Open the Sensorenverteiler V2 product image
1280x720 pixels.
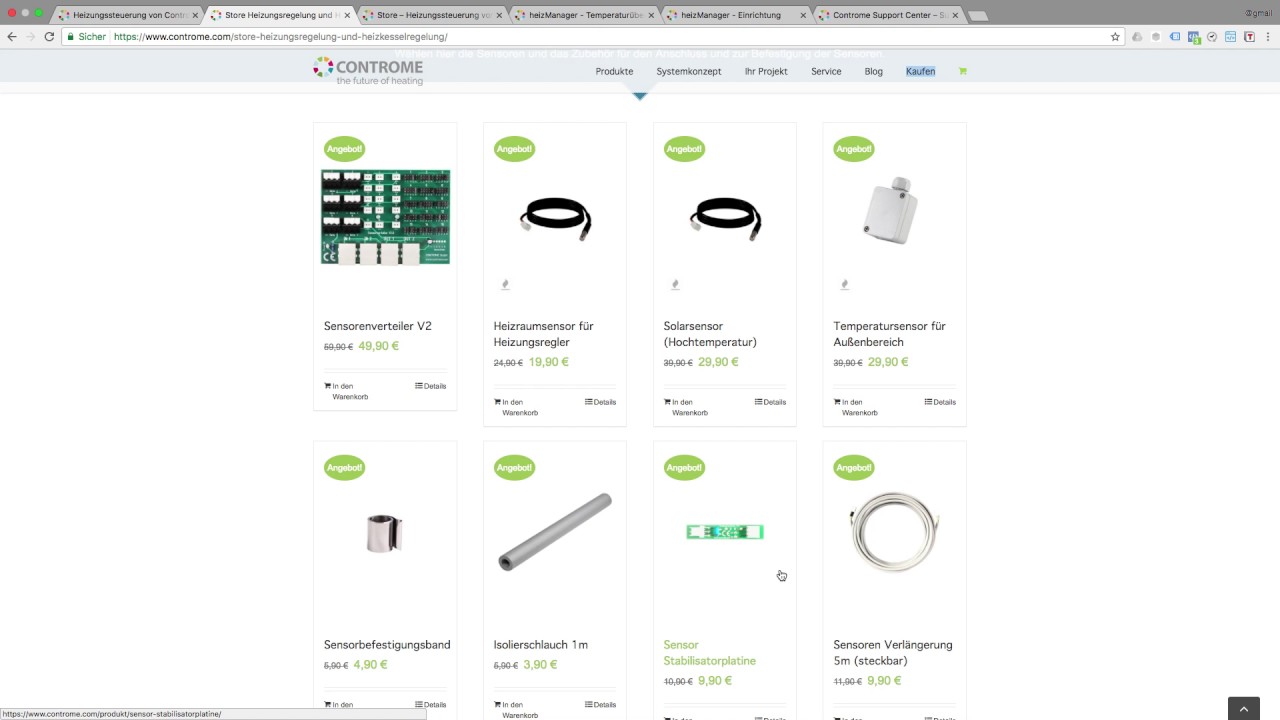point(385,217)
